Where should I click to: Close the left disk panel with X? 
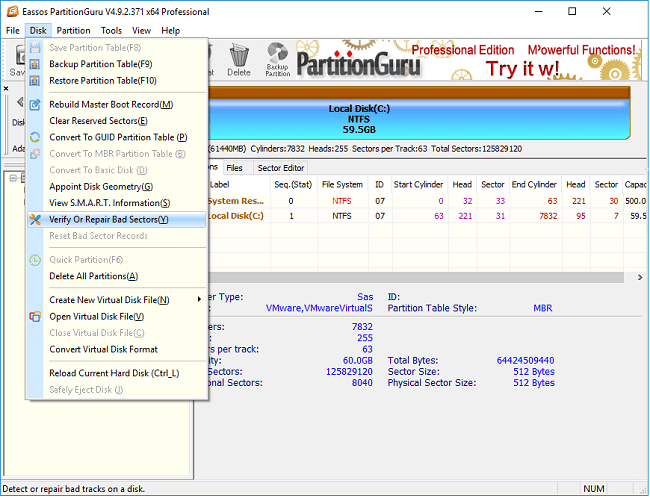6,88
